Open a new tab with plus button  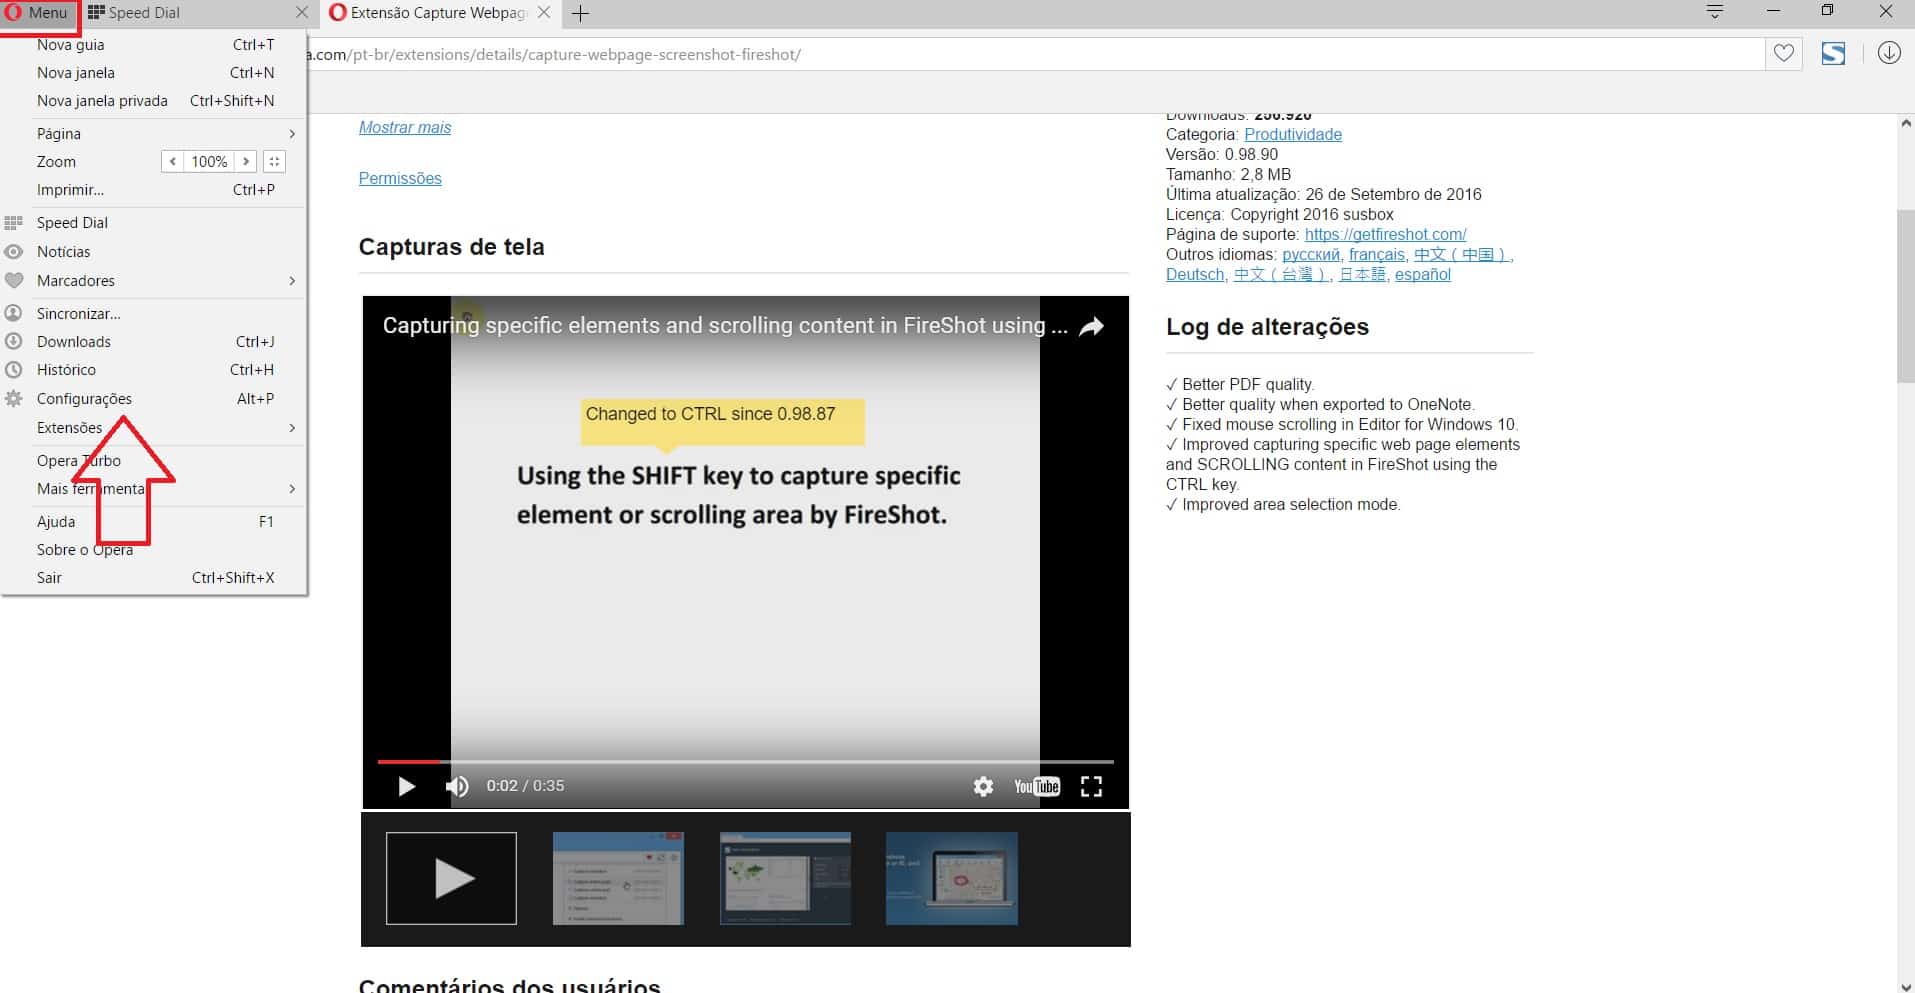pyautogui.click(x=580, y=13)
